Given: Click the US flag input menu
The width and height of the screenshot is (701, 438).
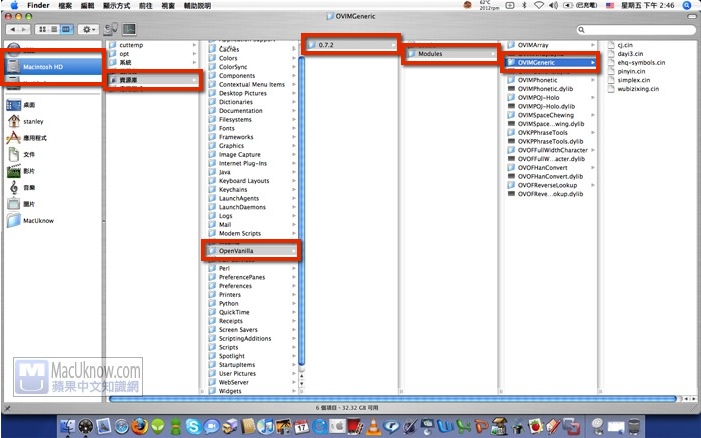Looking at the screenshot, I should pyautogui.click(x=610, y=5).
